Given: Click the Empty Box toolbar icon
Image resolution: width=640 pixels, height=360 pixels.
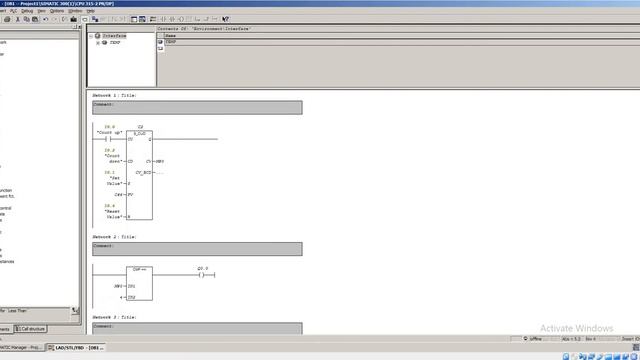Looking at the screenshot, I should tap(189, 19).
